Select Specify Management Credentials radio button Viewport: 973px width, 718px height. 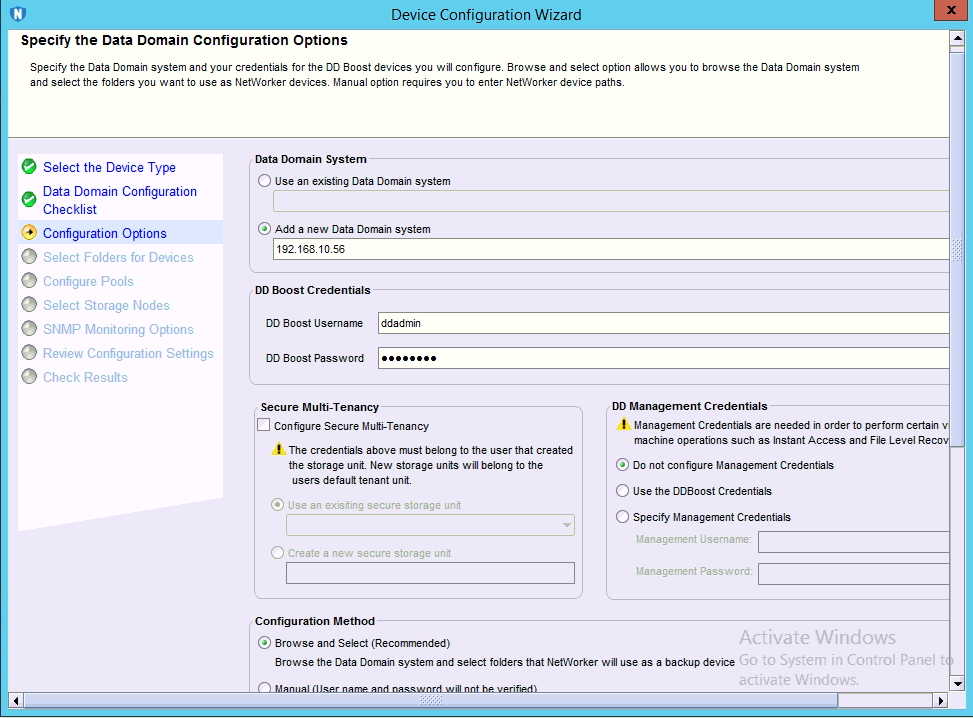click(623, 517)
